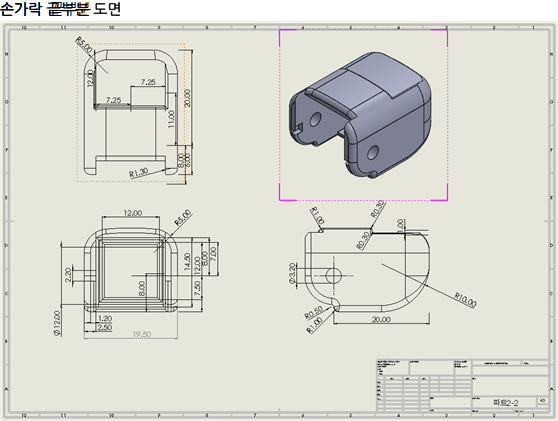Select the 11.00 vertical dimension

[171, 119]
